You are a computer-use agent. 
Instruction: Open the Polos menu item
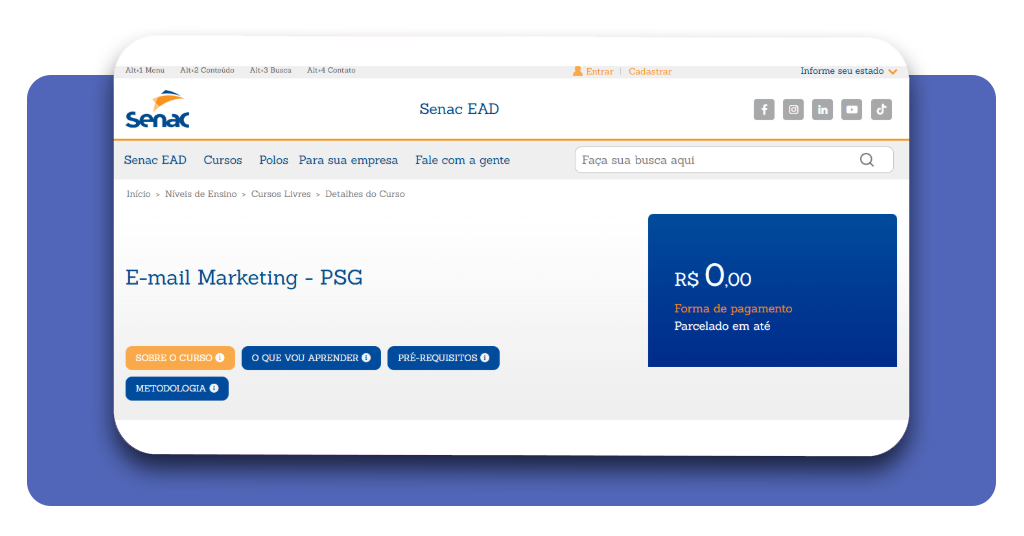(x=274, y=160)
